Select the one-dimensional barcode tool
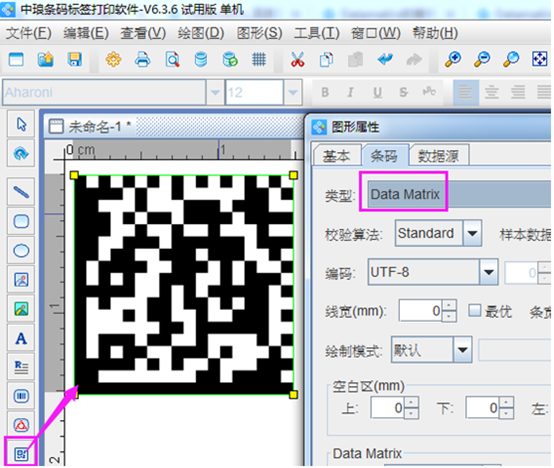 pyautogui.click(x=21, y=396)
